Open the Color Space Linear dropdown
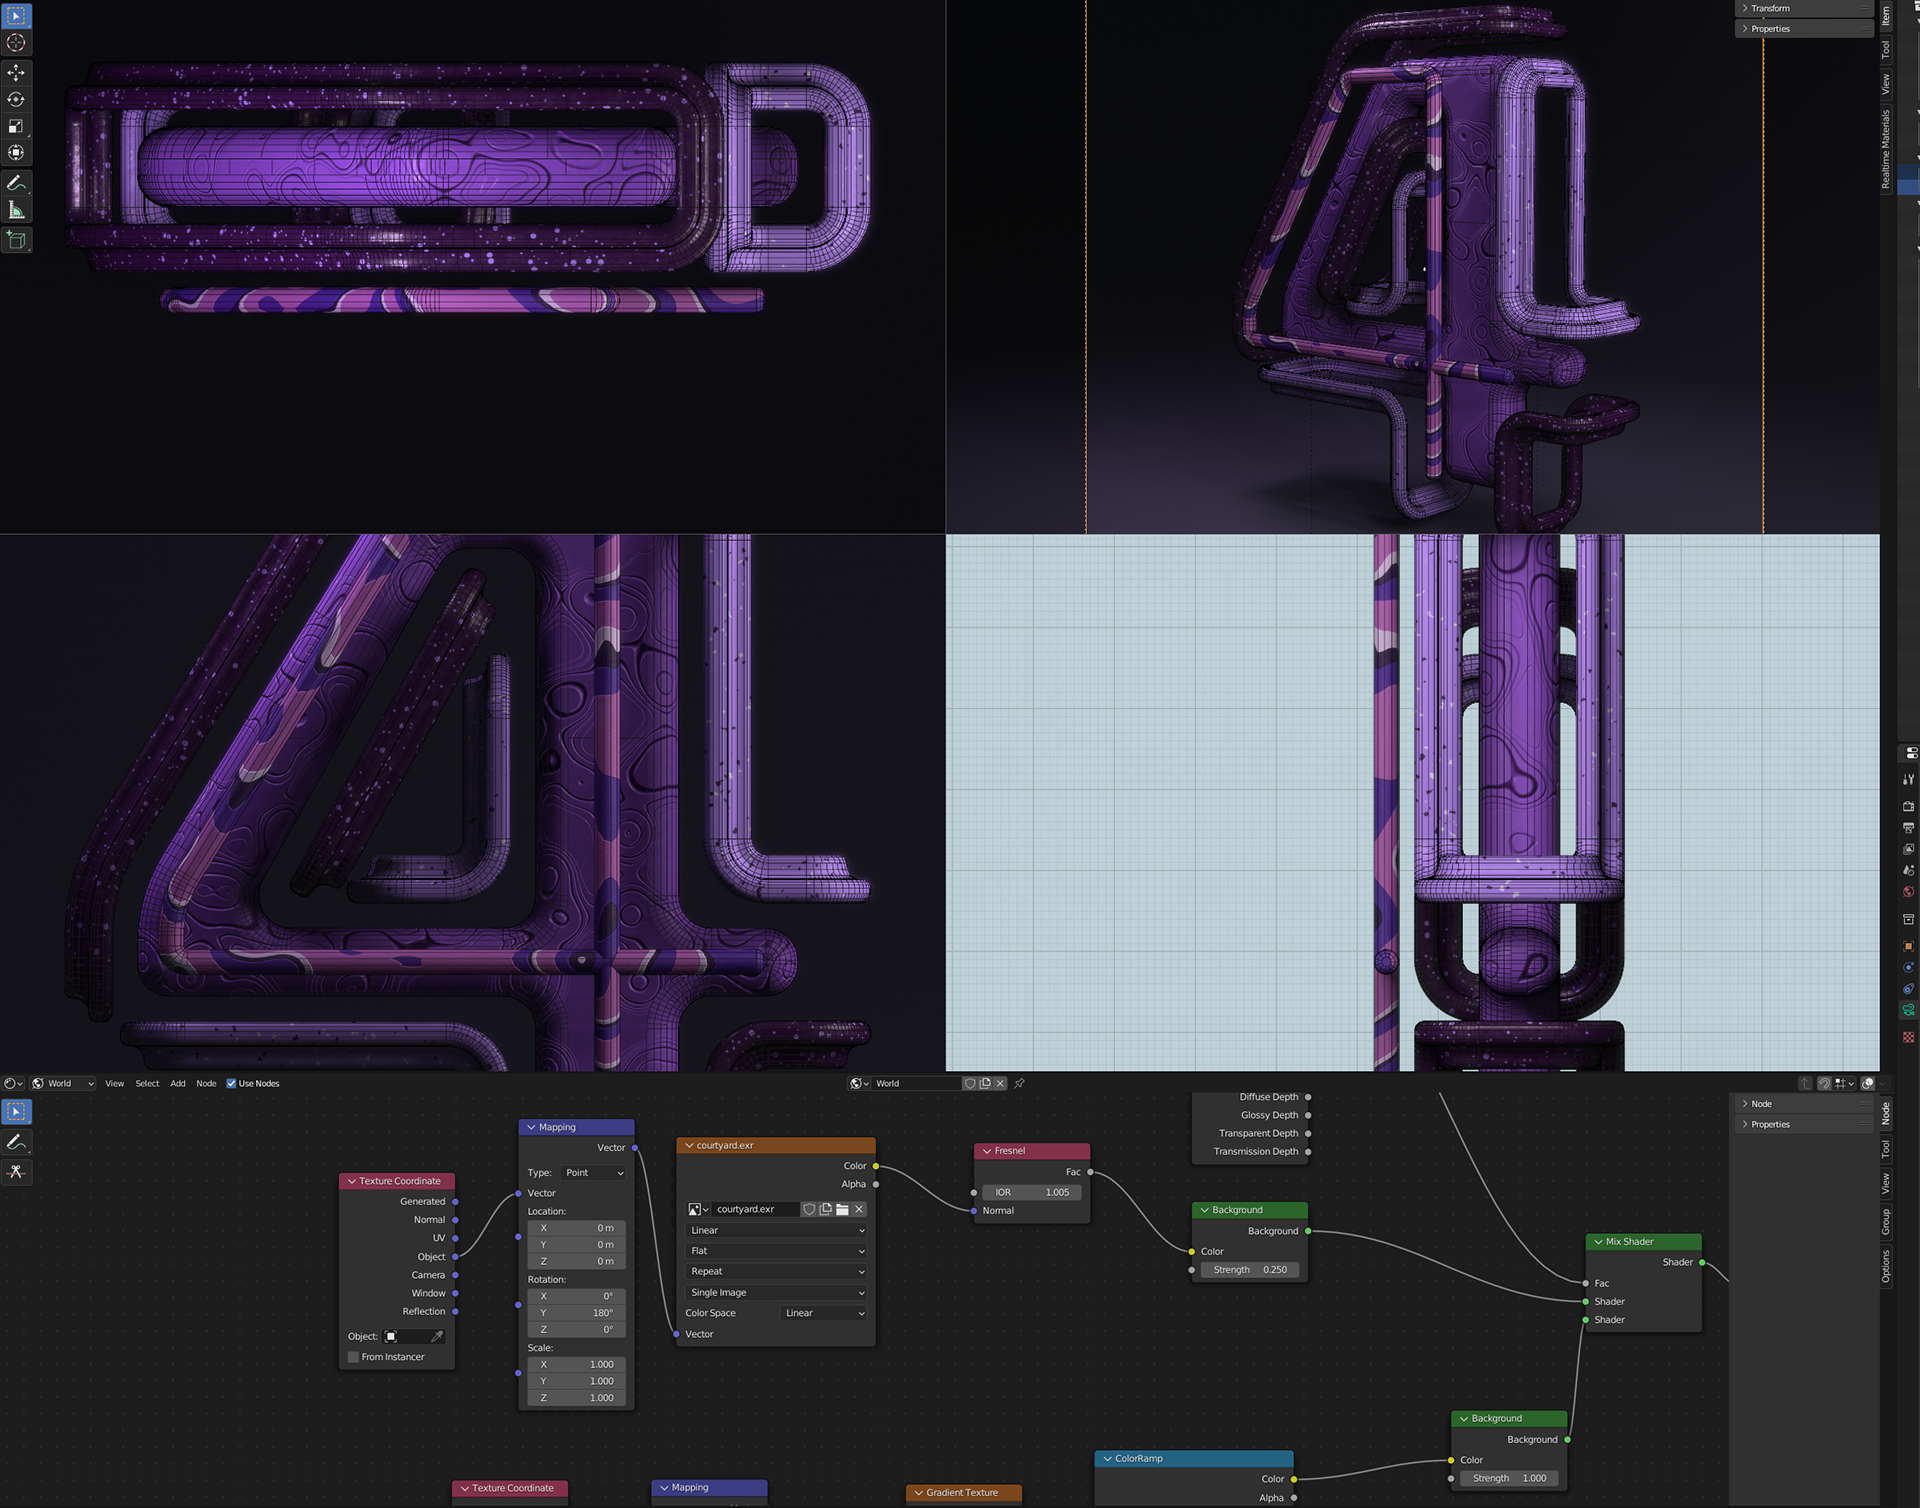Screen dimensions: 1920x1508 pyautogui.click(x=824, y=1313)
